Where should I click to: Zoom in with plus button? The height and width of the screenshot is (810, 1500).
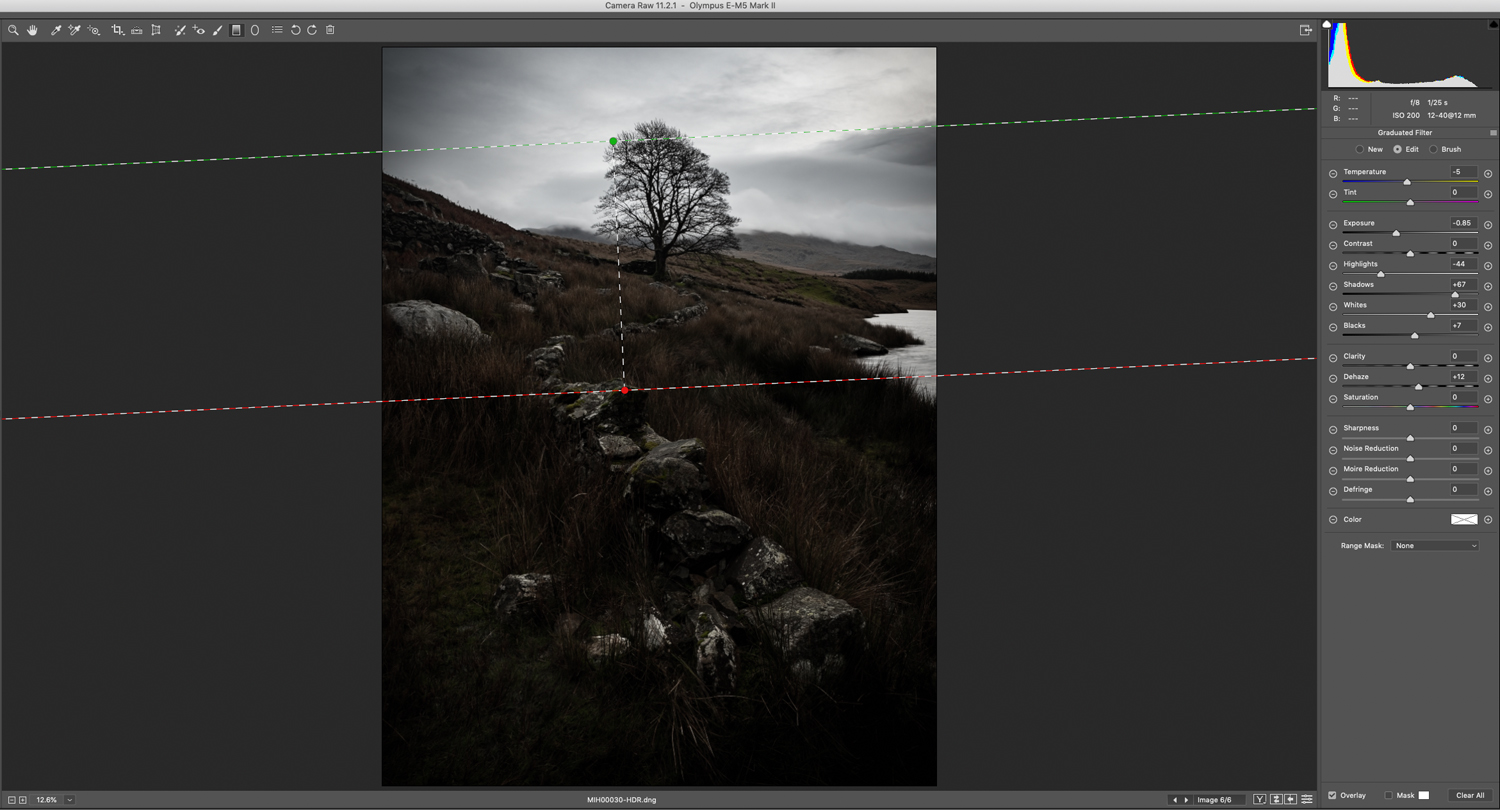23,800
